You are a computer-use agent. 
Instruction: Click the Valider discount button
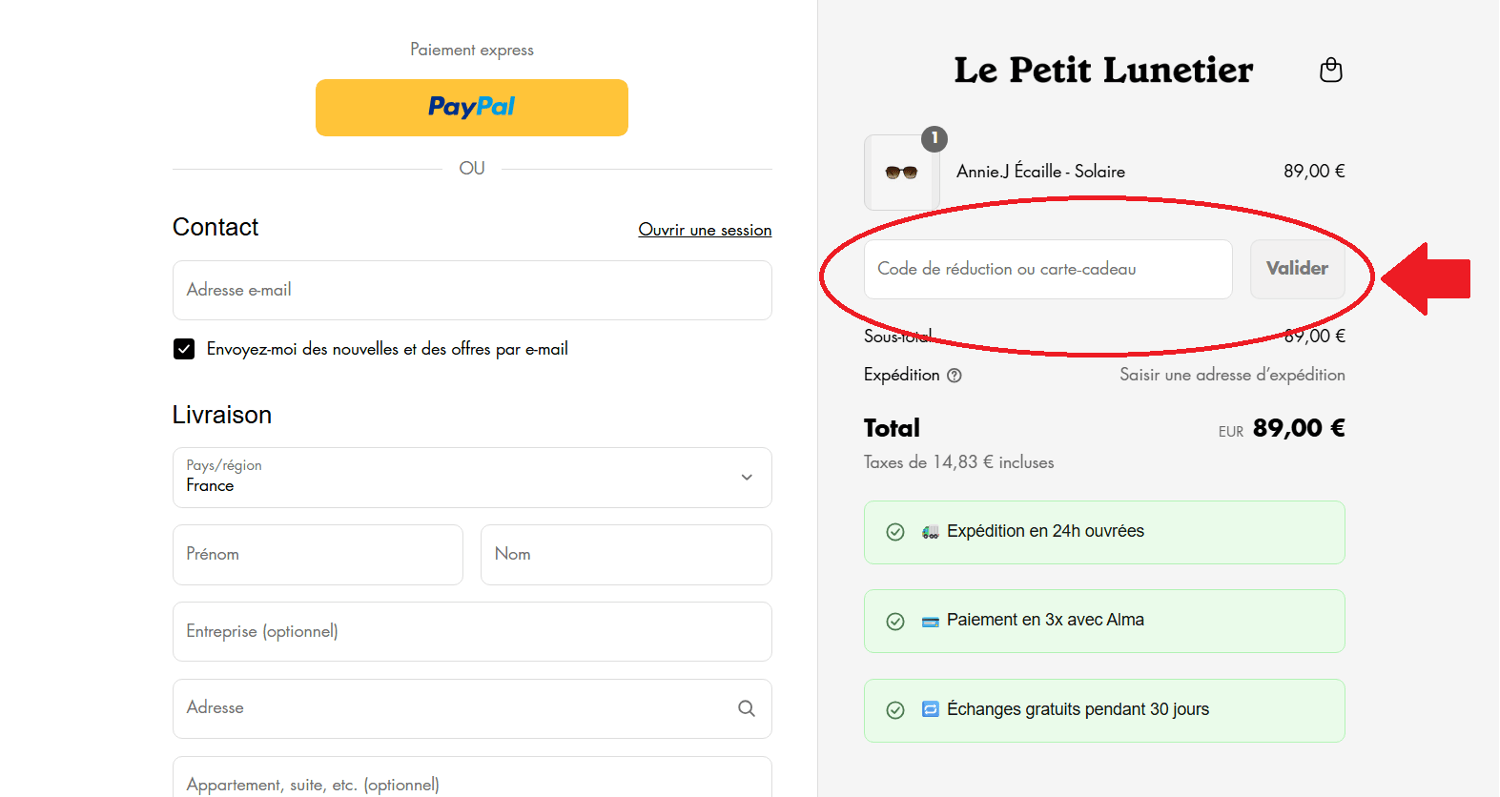click(x=1296, y=268)
